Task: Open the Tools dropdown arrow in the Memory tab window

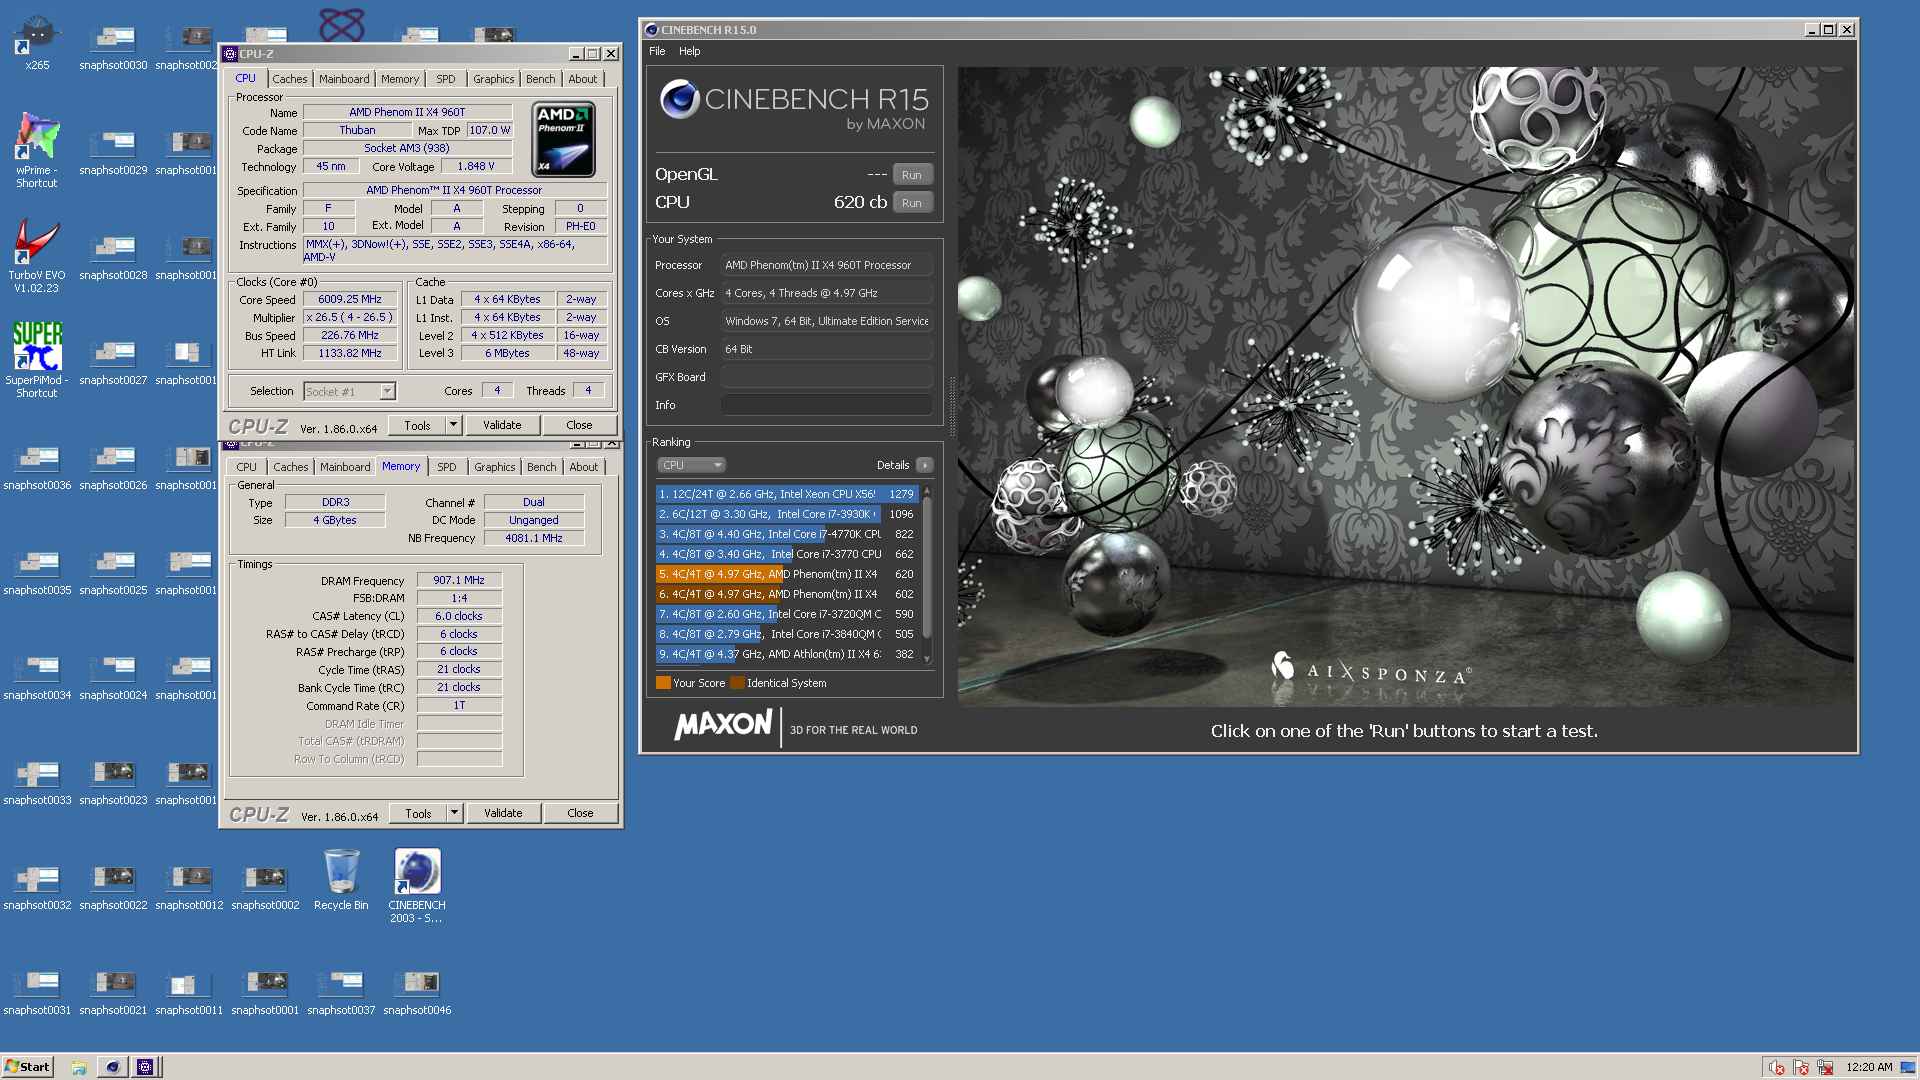Action: point(454,813)
